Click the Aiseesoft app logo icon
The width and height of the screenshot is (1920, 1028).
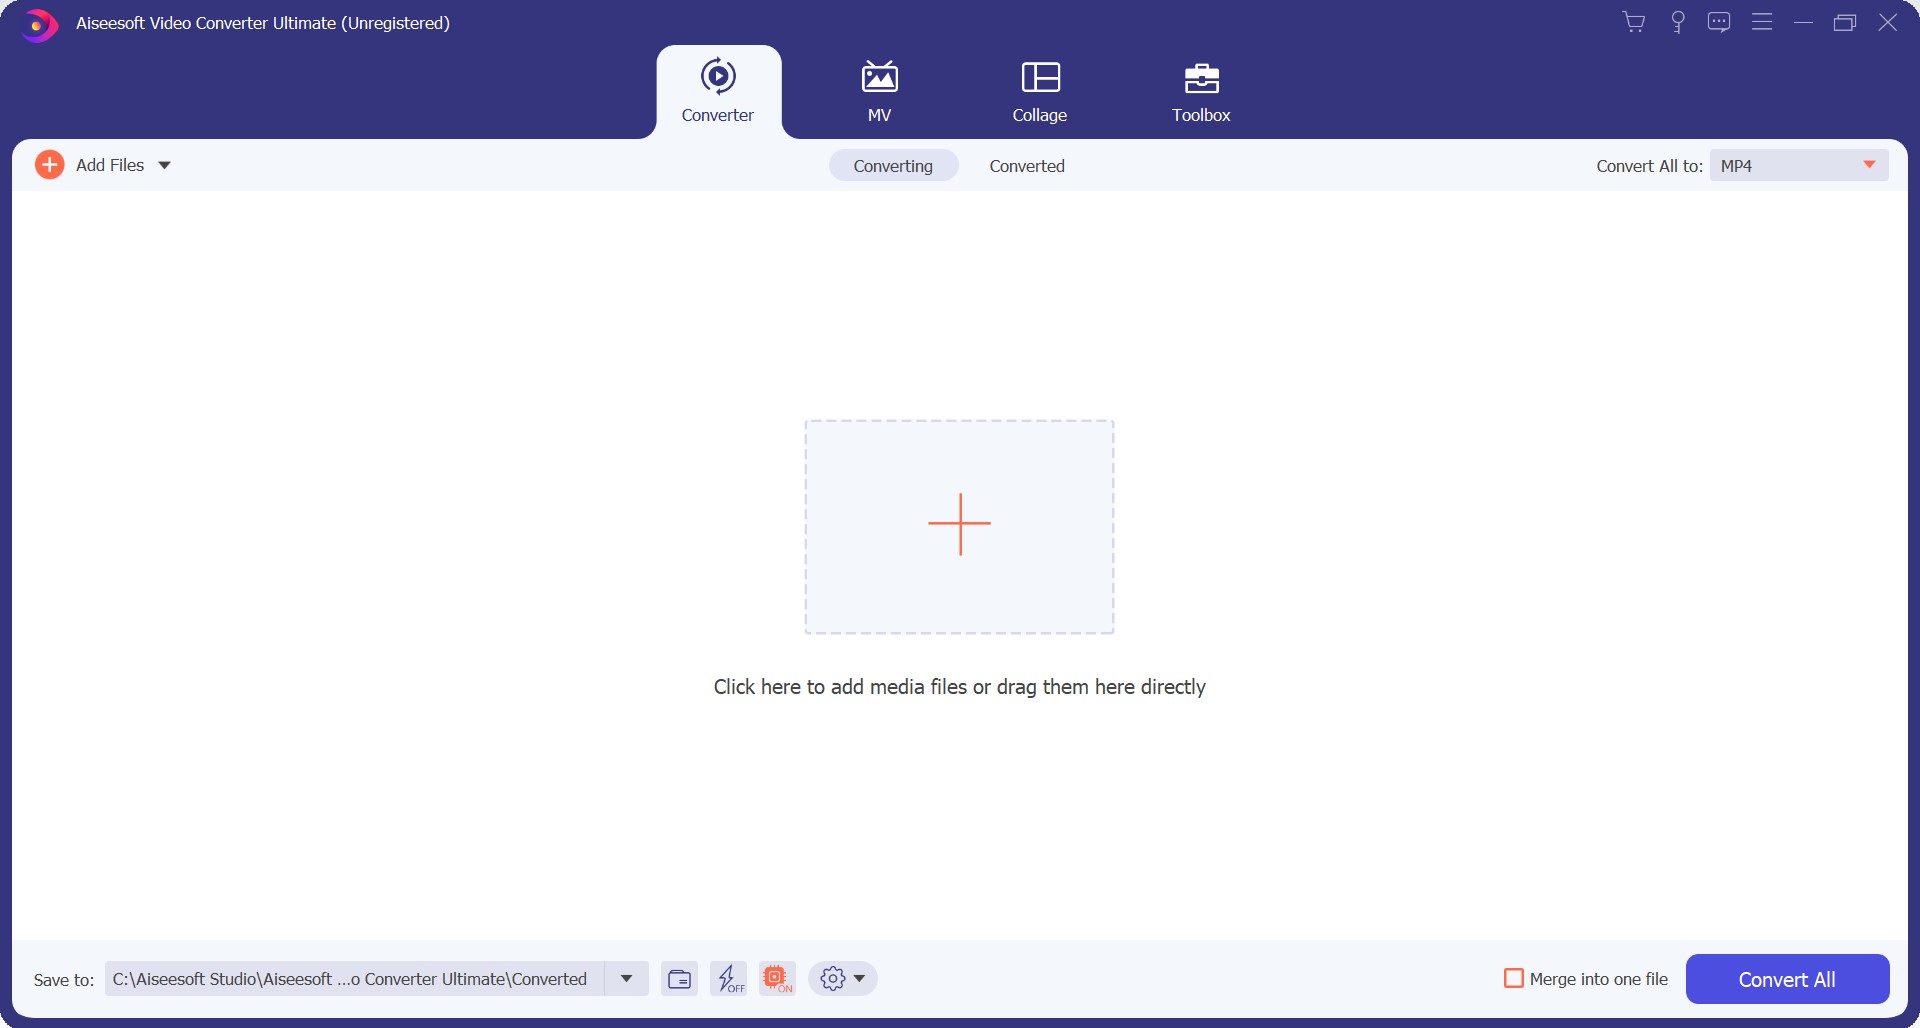click(x=39, y=24)
